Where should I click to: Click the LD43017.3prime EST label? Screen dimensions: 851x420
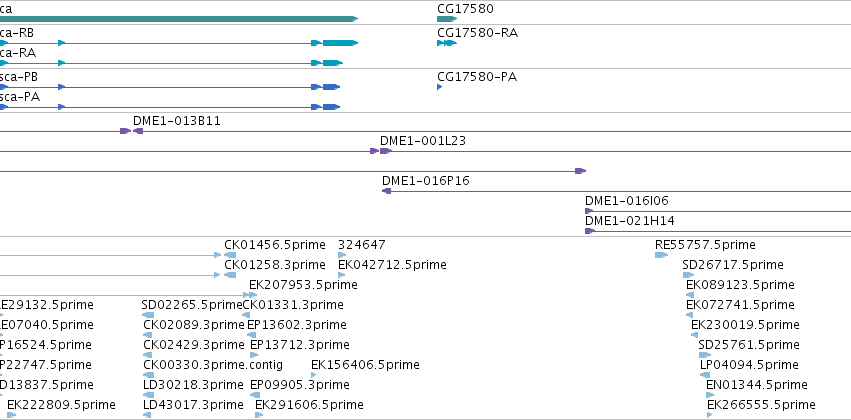click(x=193, y=405)
